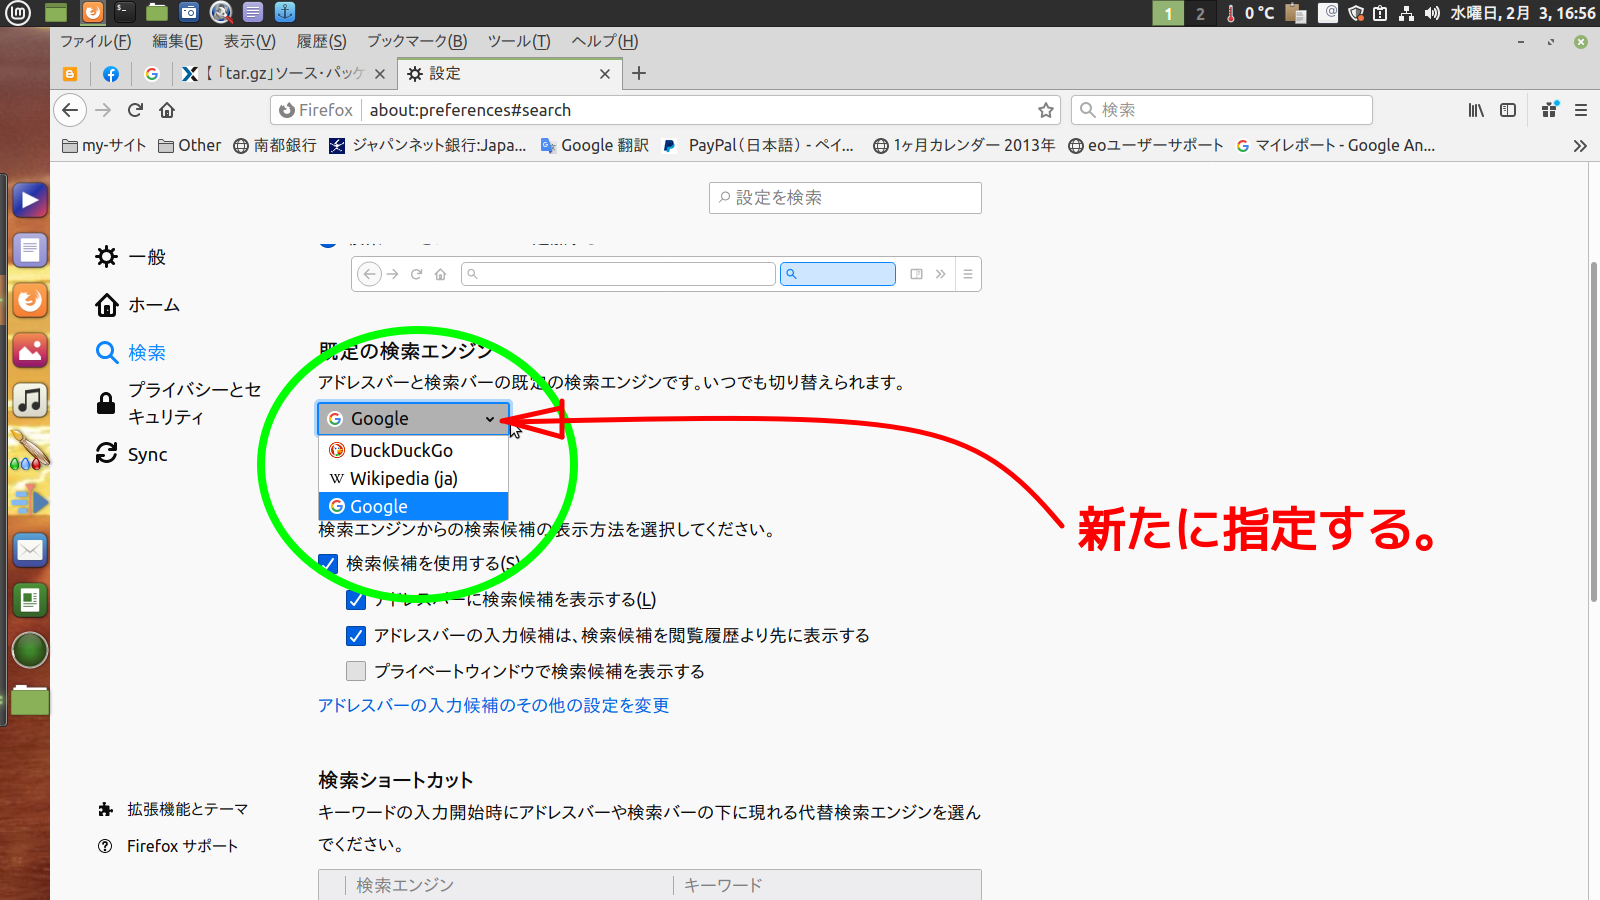Select highlighted Google option in engine list
This screenshot has height=900, width=1600.
[x=413, y=507]
